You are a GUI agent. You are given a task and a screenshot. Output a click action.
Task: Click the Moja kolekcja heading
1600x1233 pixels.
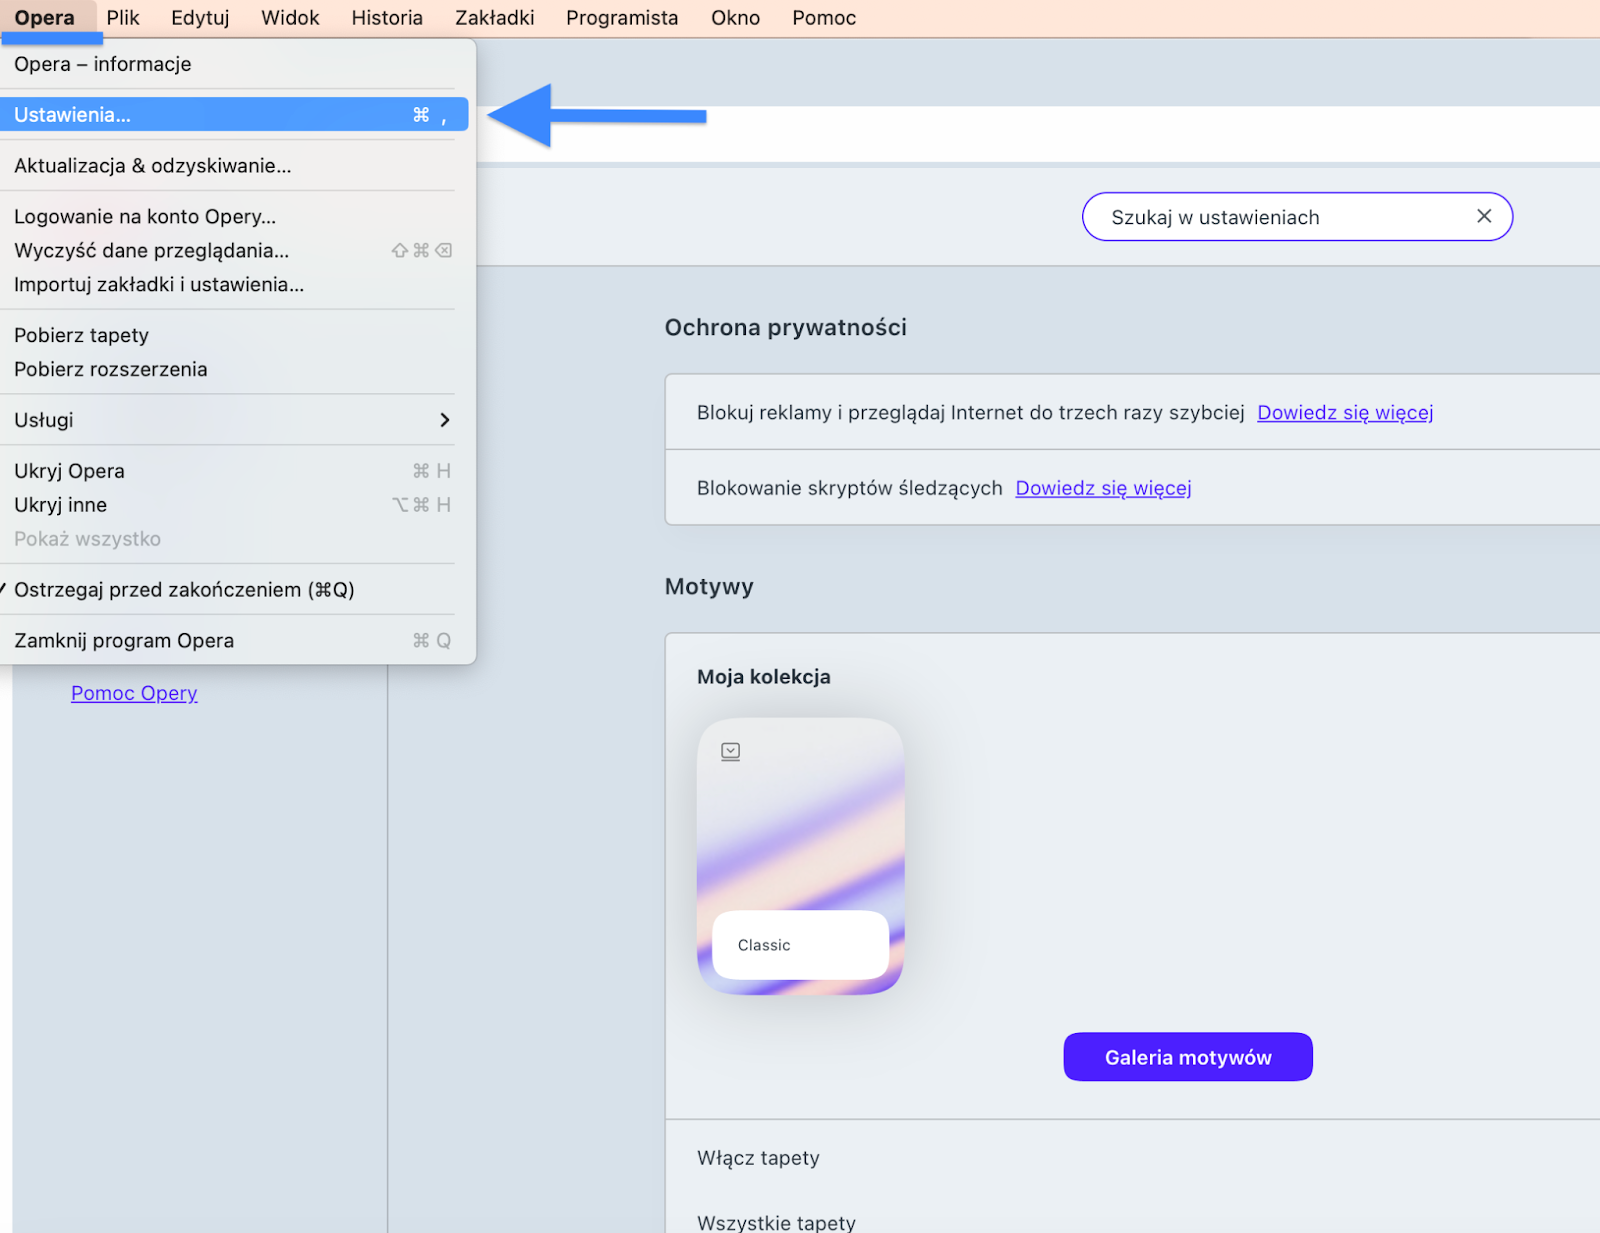click(764, 677)
